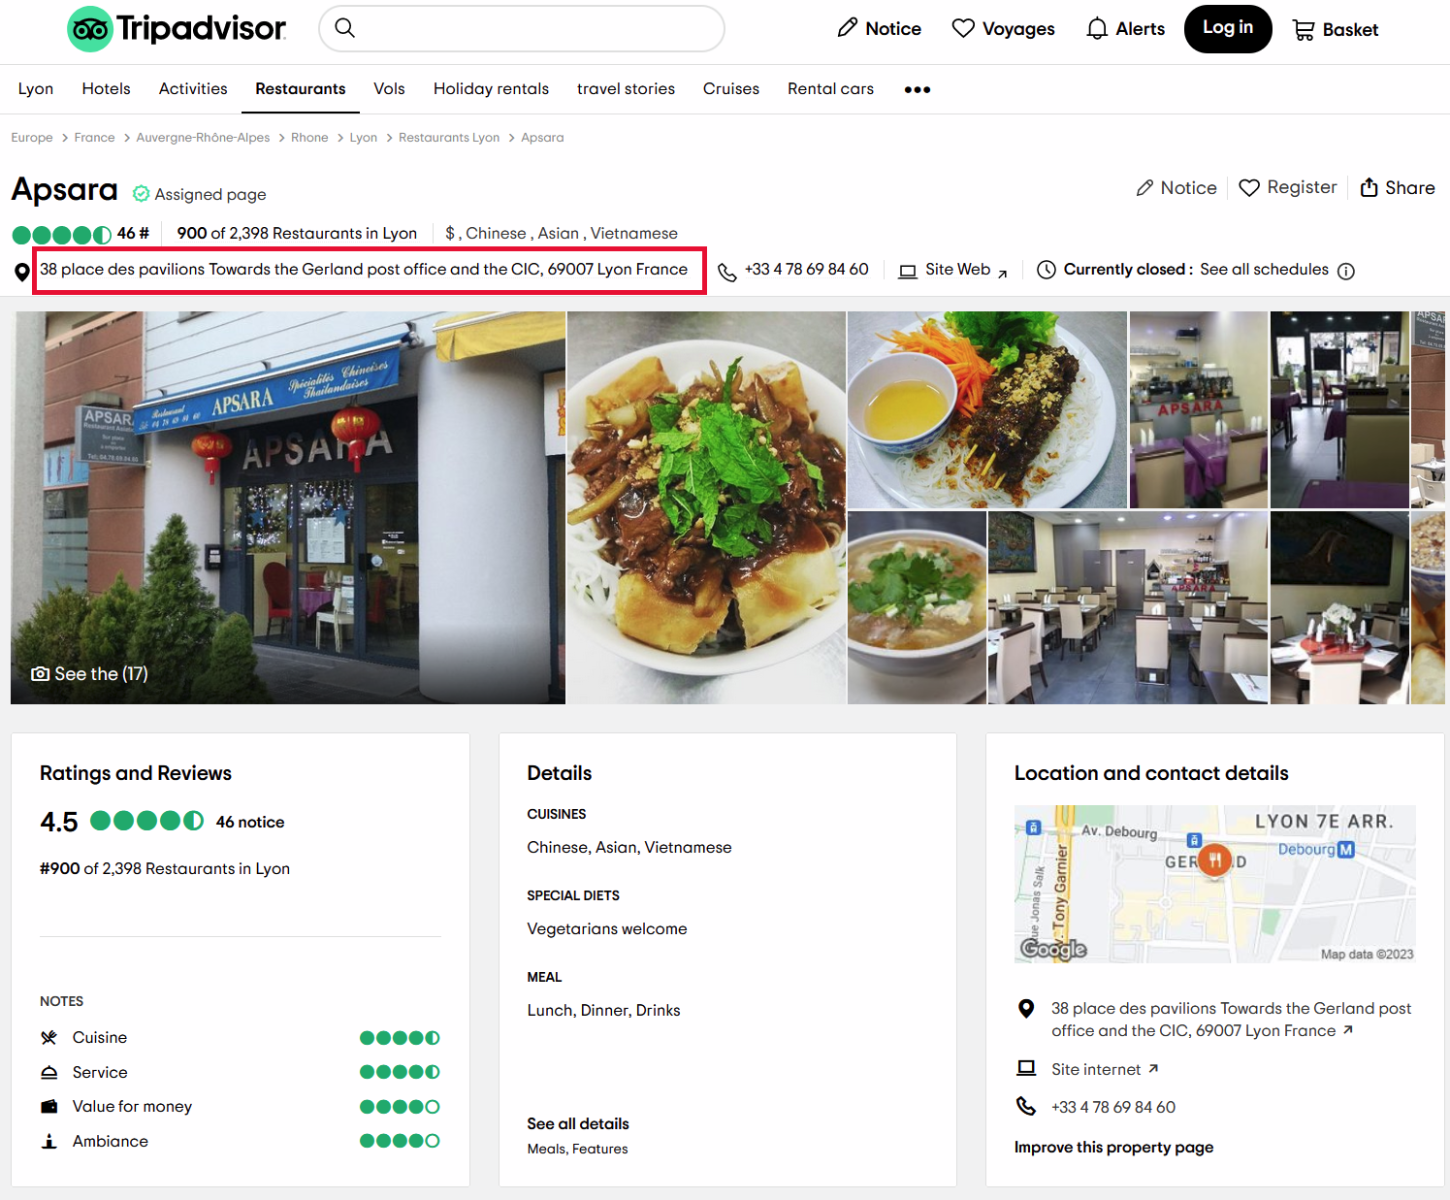Open the Cruises tab

tap(731, 89)
